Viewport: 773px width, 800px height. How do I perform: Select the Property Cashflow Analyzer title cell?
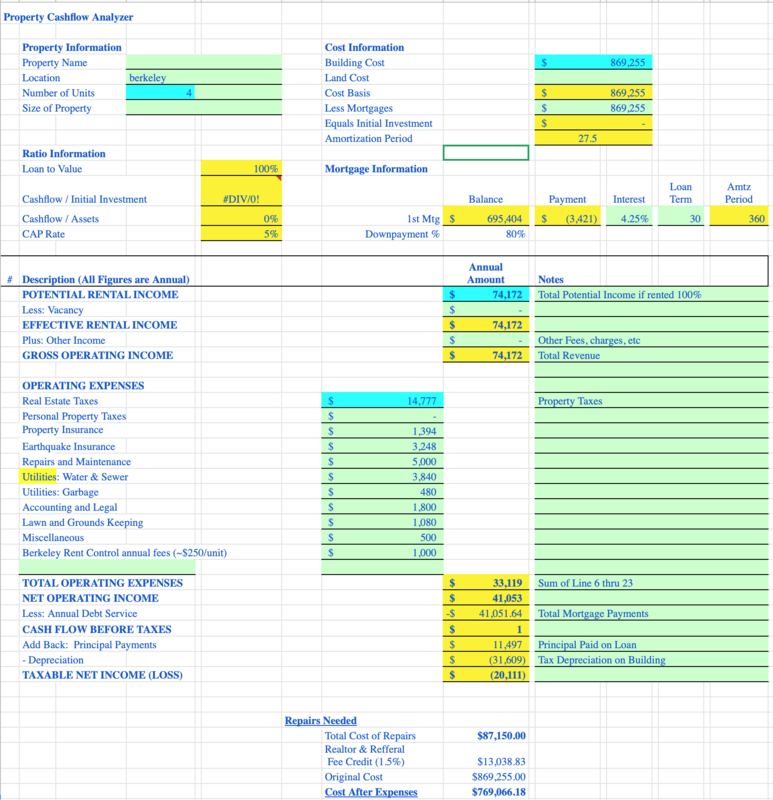tap(68, 17)
